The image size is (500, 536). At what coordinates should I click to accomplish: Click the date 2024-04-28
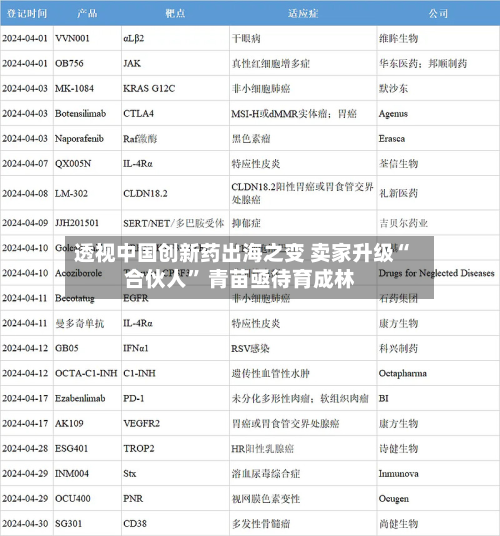(25, 448)
